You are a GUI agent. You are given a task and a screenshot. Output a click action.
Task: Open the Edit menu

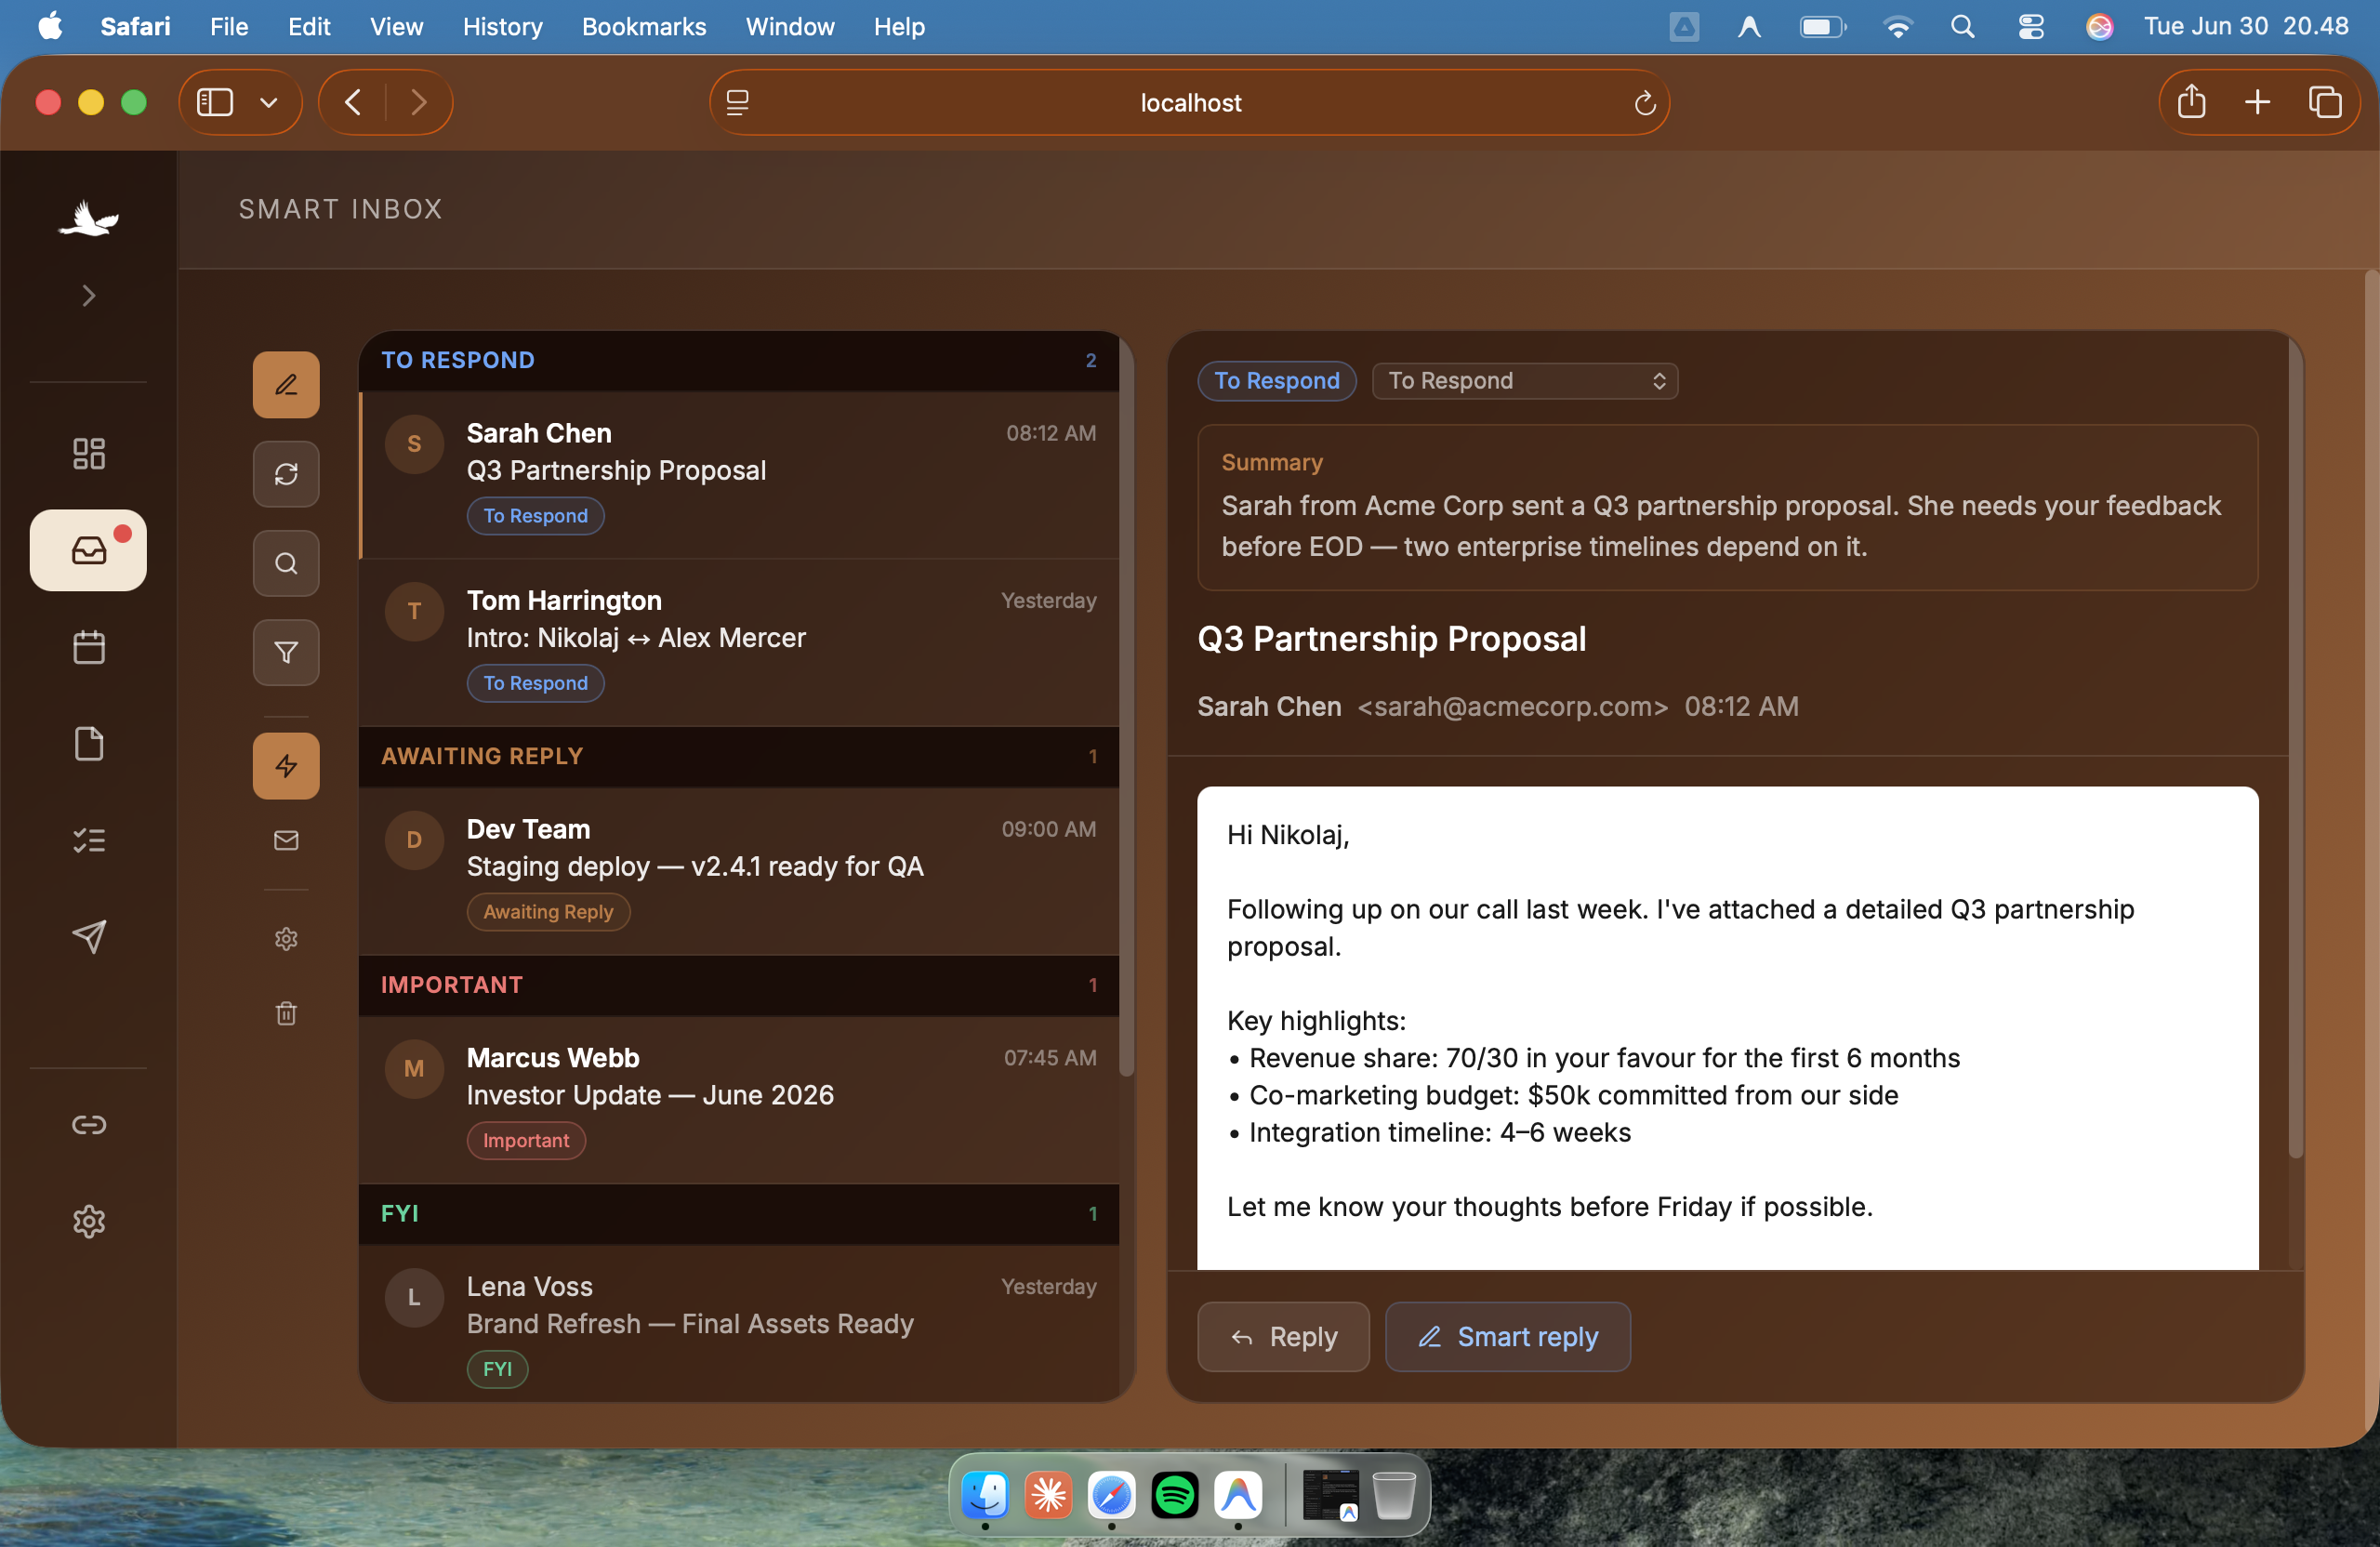click(x=309, y=27)
